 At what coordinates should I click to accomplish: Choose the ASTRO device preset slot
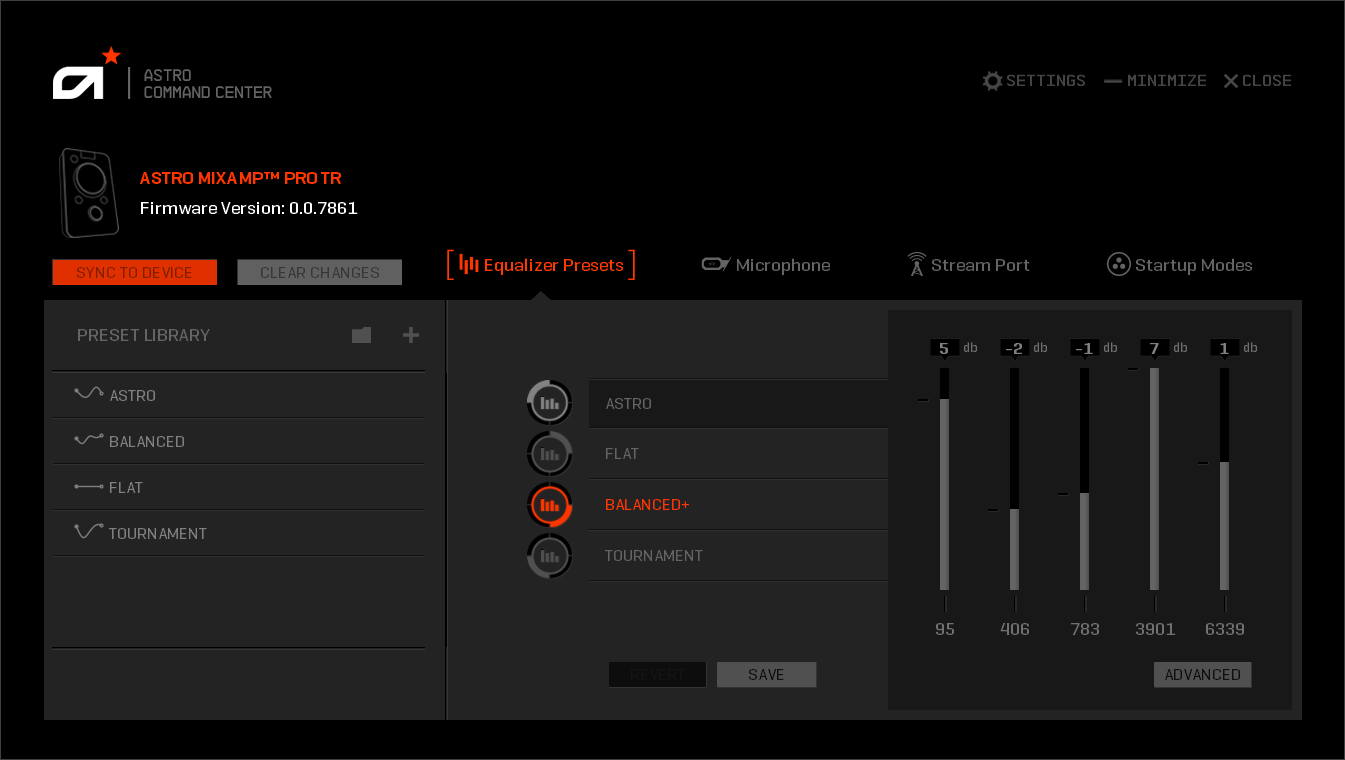pyautogui.click(x=738, y=404)
